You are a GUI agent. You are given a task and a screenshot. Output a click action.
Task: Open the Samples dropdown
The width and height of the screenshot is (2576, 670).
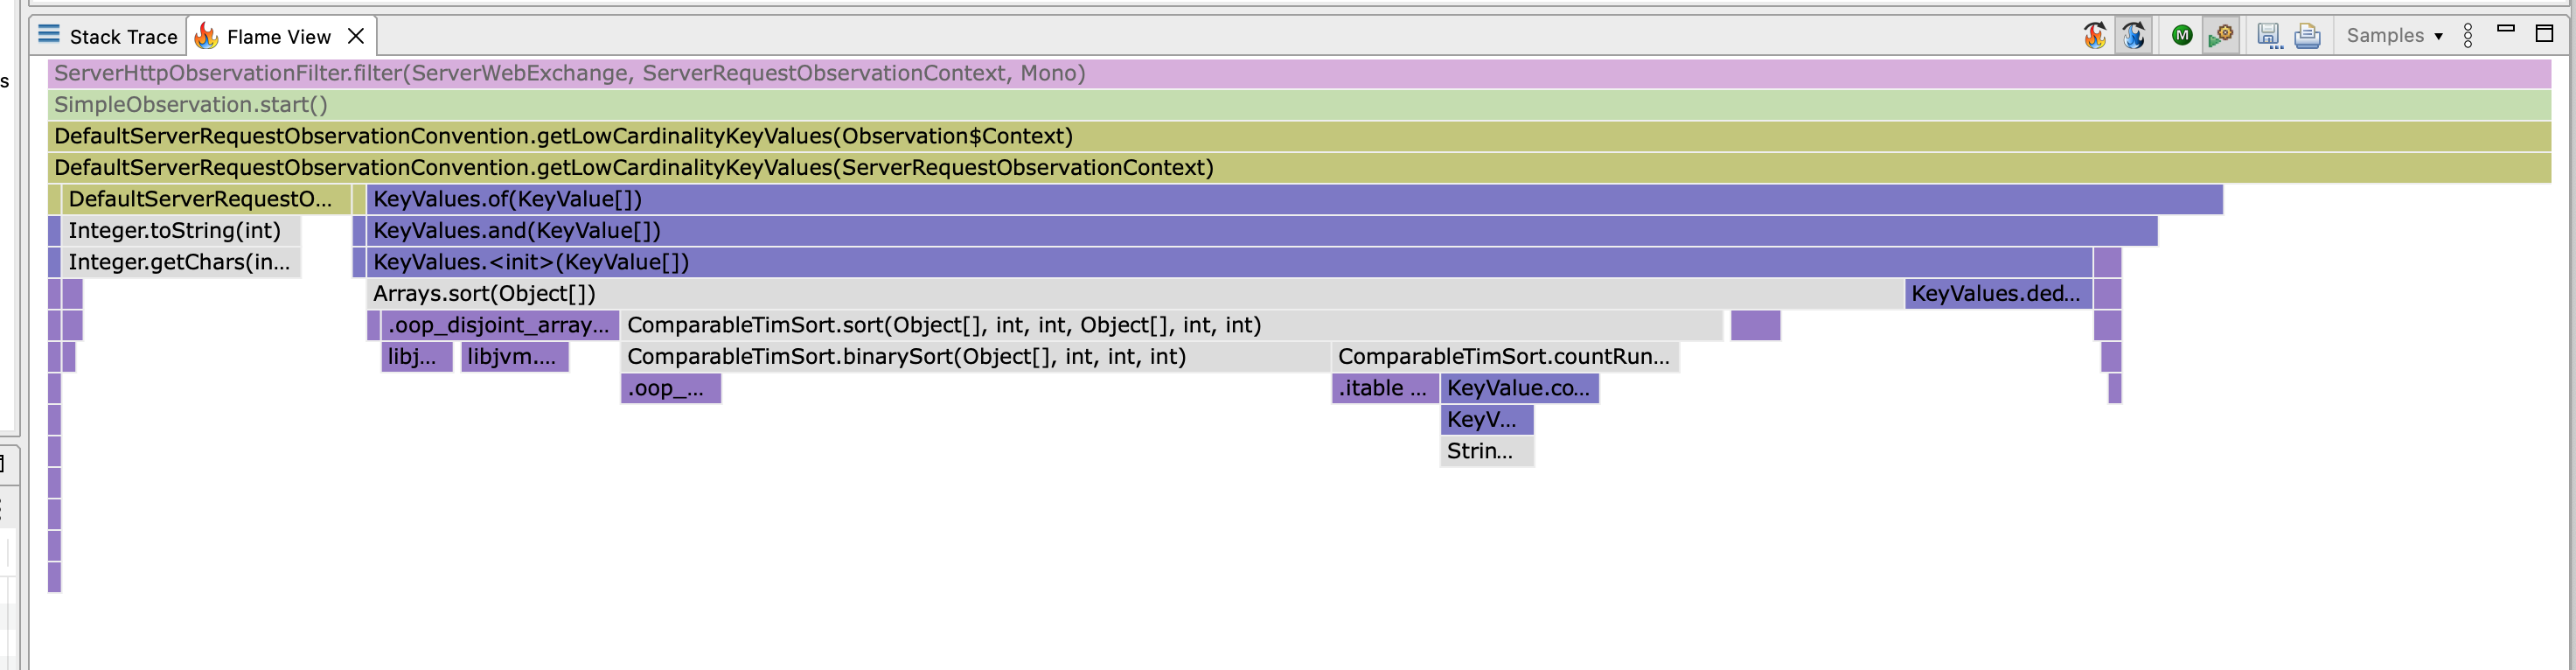point(2395,36)
